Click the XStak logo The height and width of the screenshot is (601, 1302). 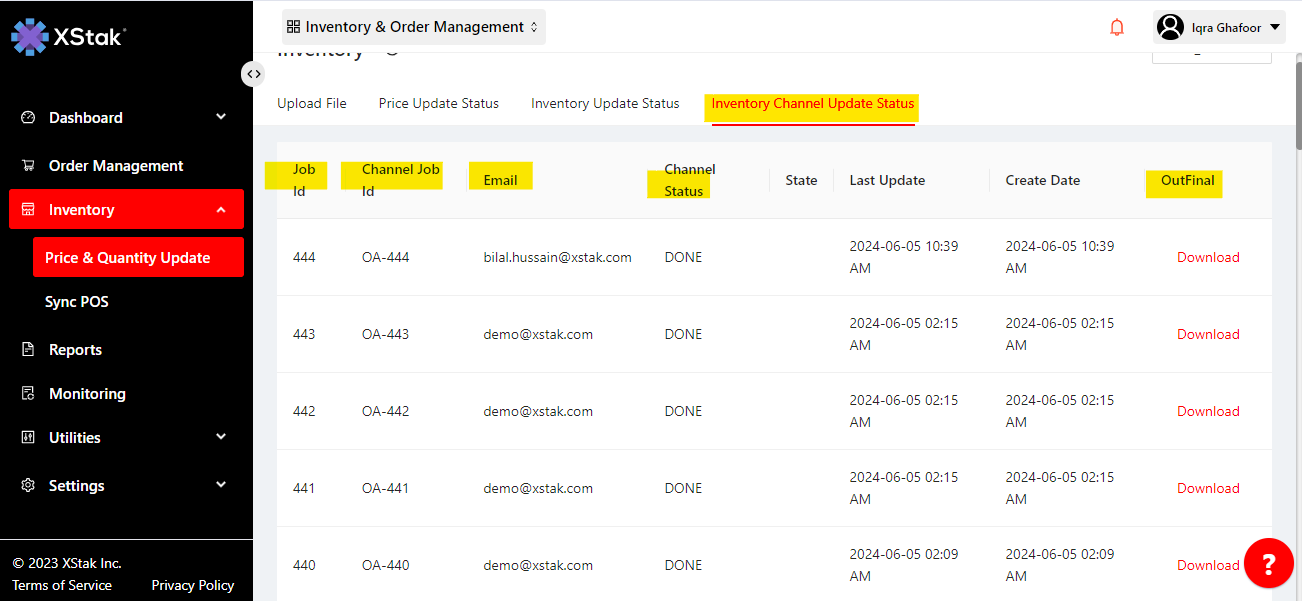click(68, 37)
